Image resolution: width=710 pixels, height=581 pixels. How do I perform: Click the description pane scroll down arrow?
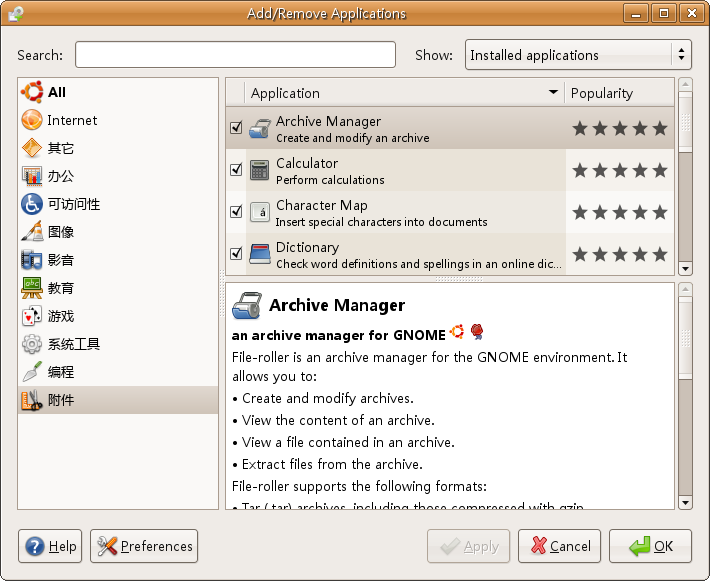click(685, 503)
